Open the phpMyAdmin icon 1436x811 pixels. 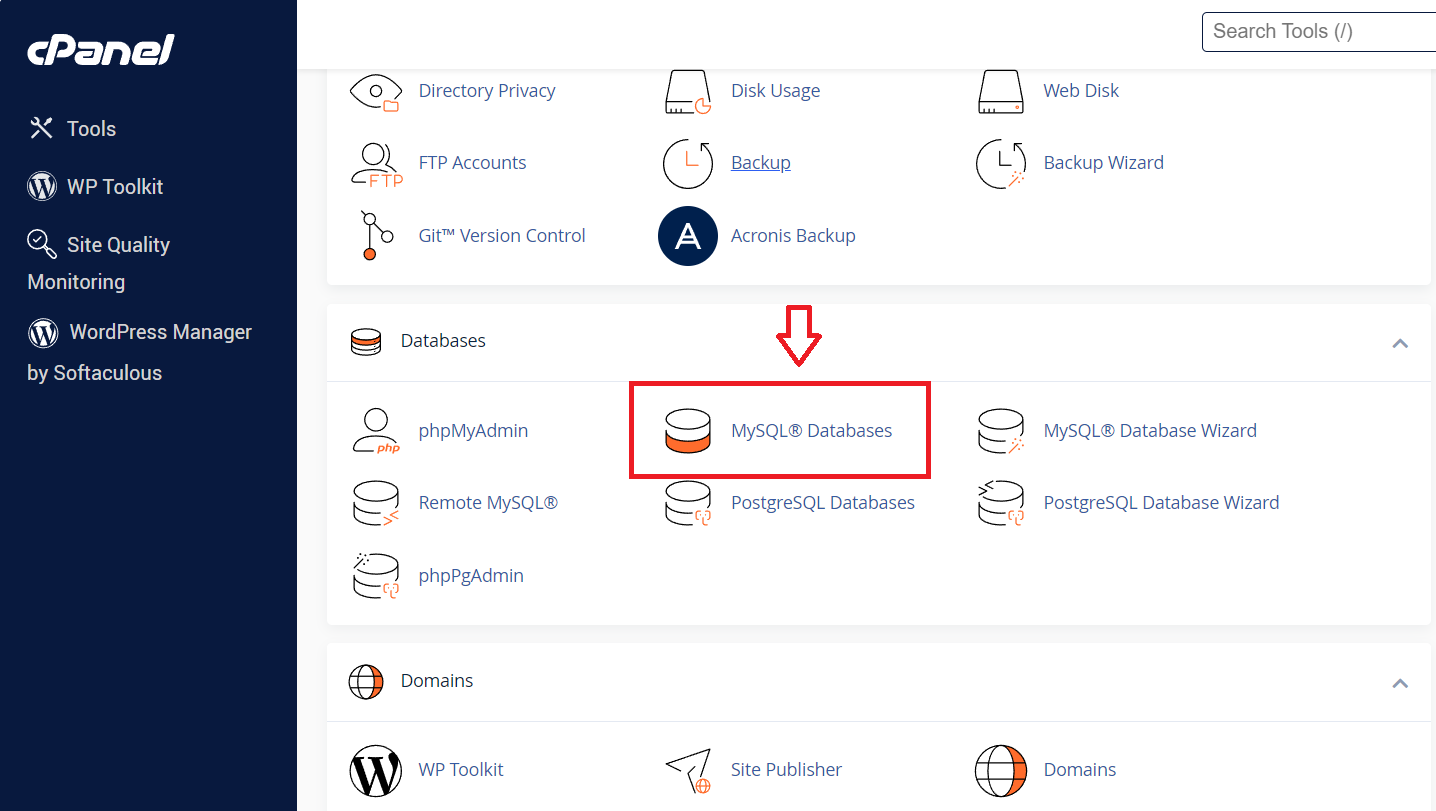(376, 431)
